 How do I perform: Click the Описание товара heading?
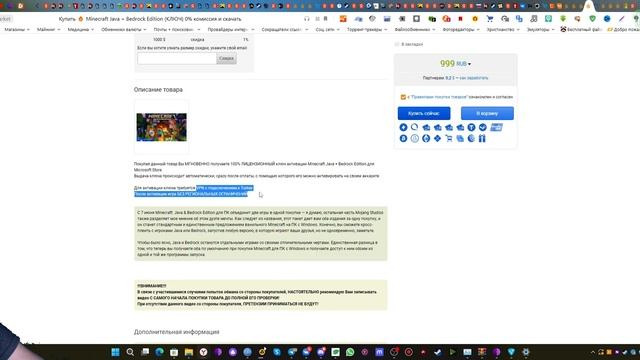(x=158, y=89)
